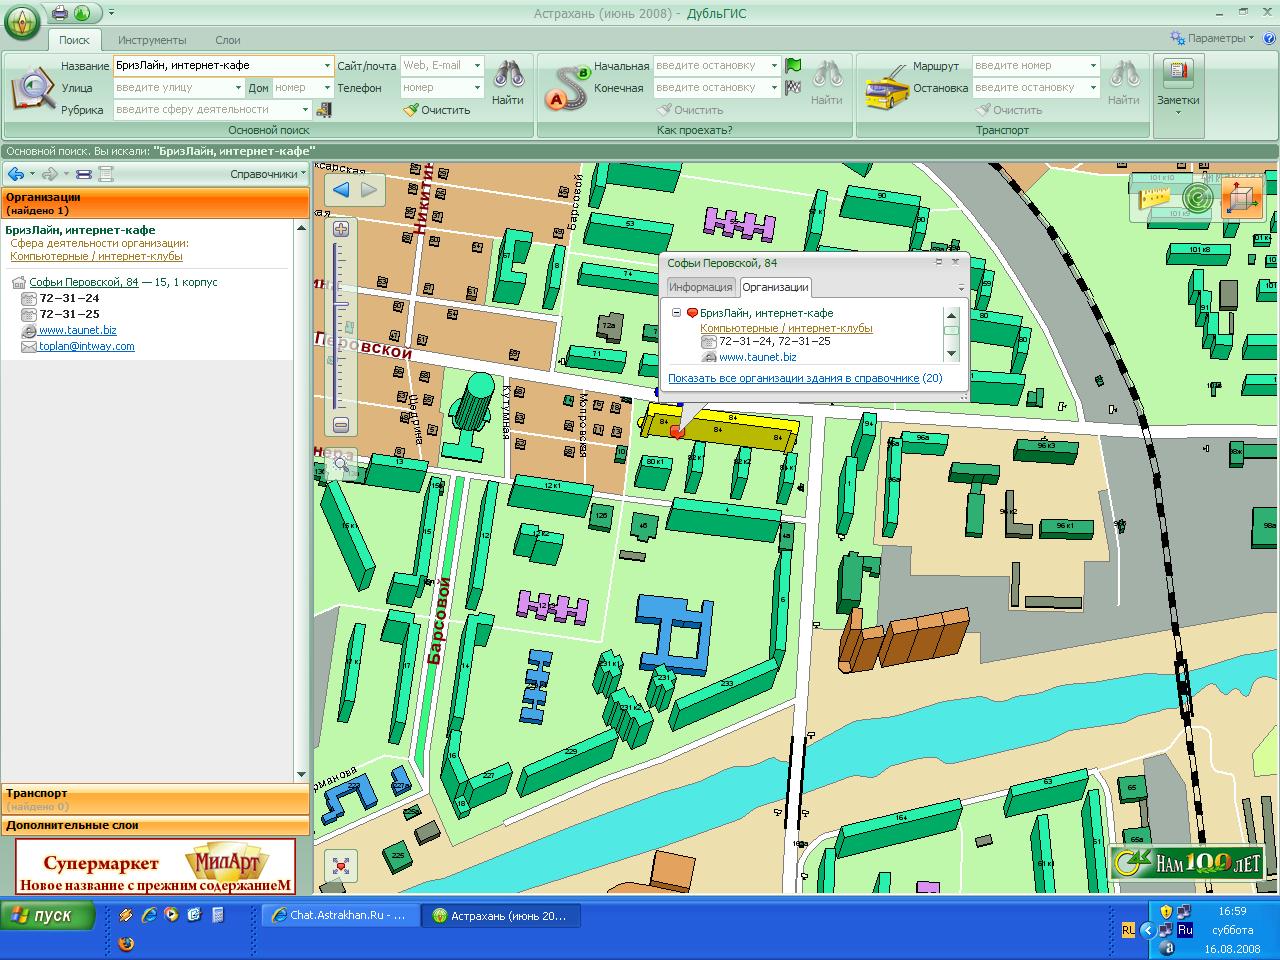Image resolution: width=1280 pixels, height=960 pixels.
Task: Open the Информация tab in map popup
Action: coord(701,287)
